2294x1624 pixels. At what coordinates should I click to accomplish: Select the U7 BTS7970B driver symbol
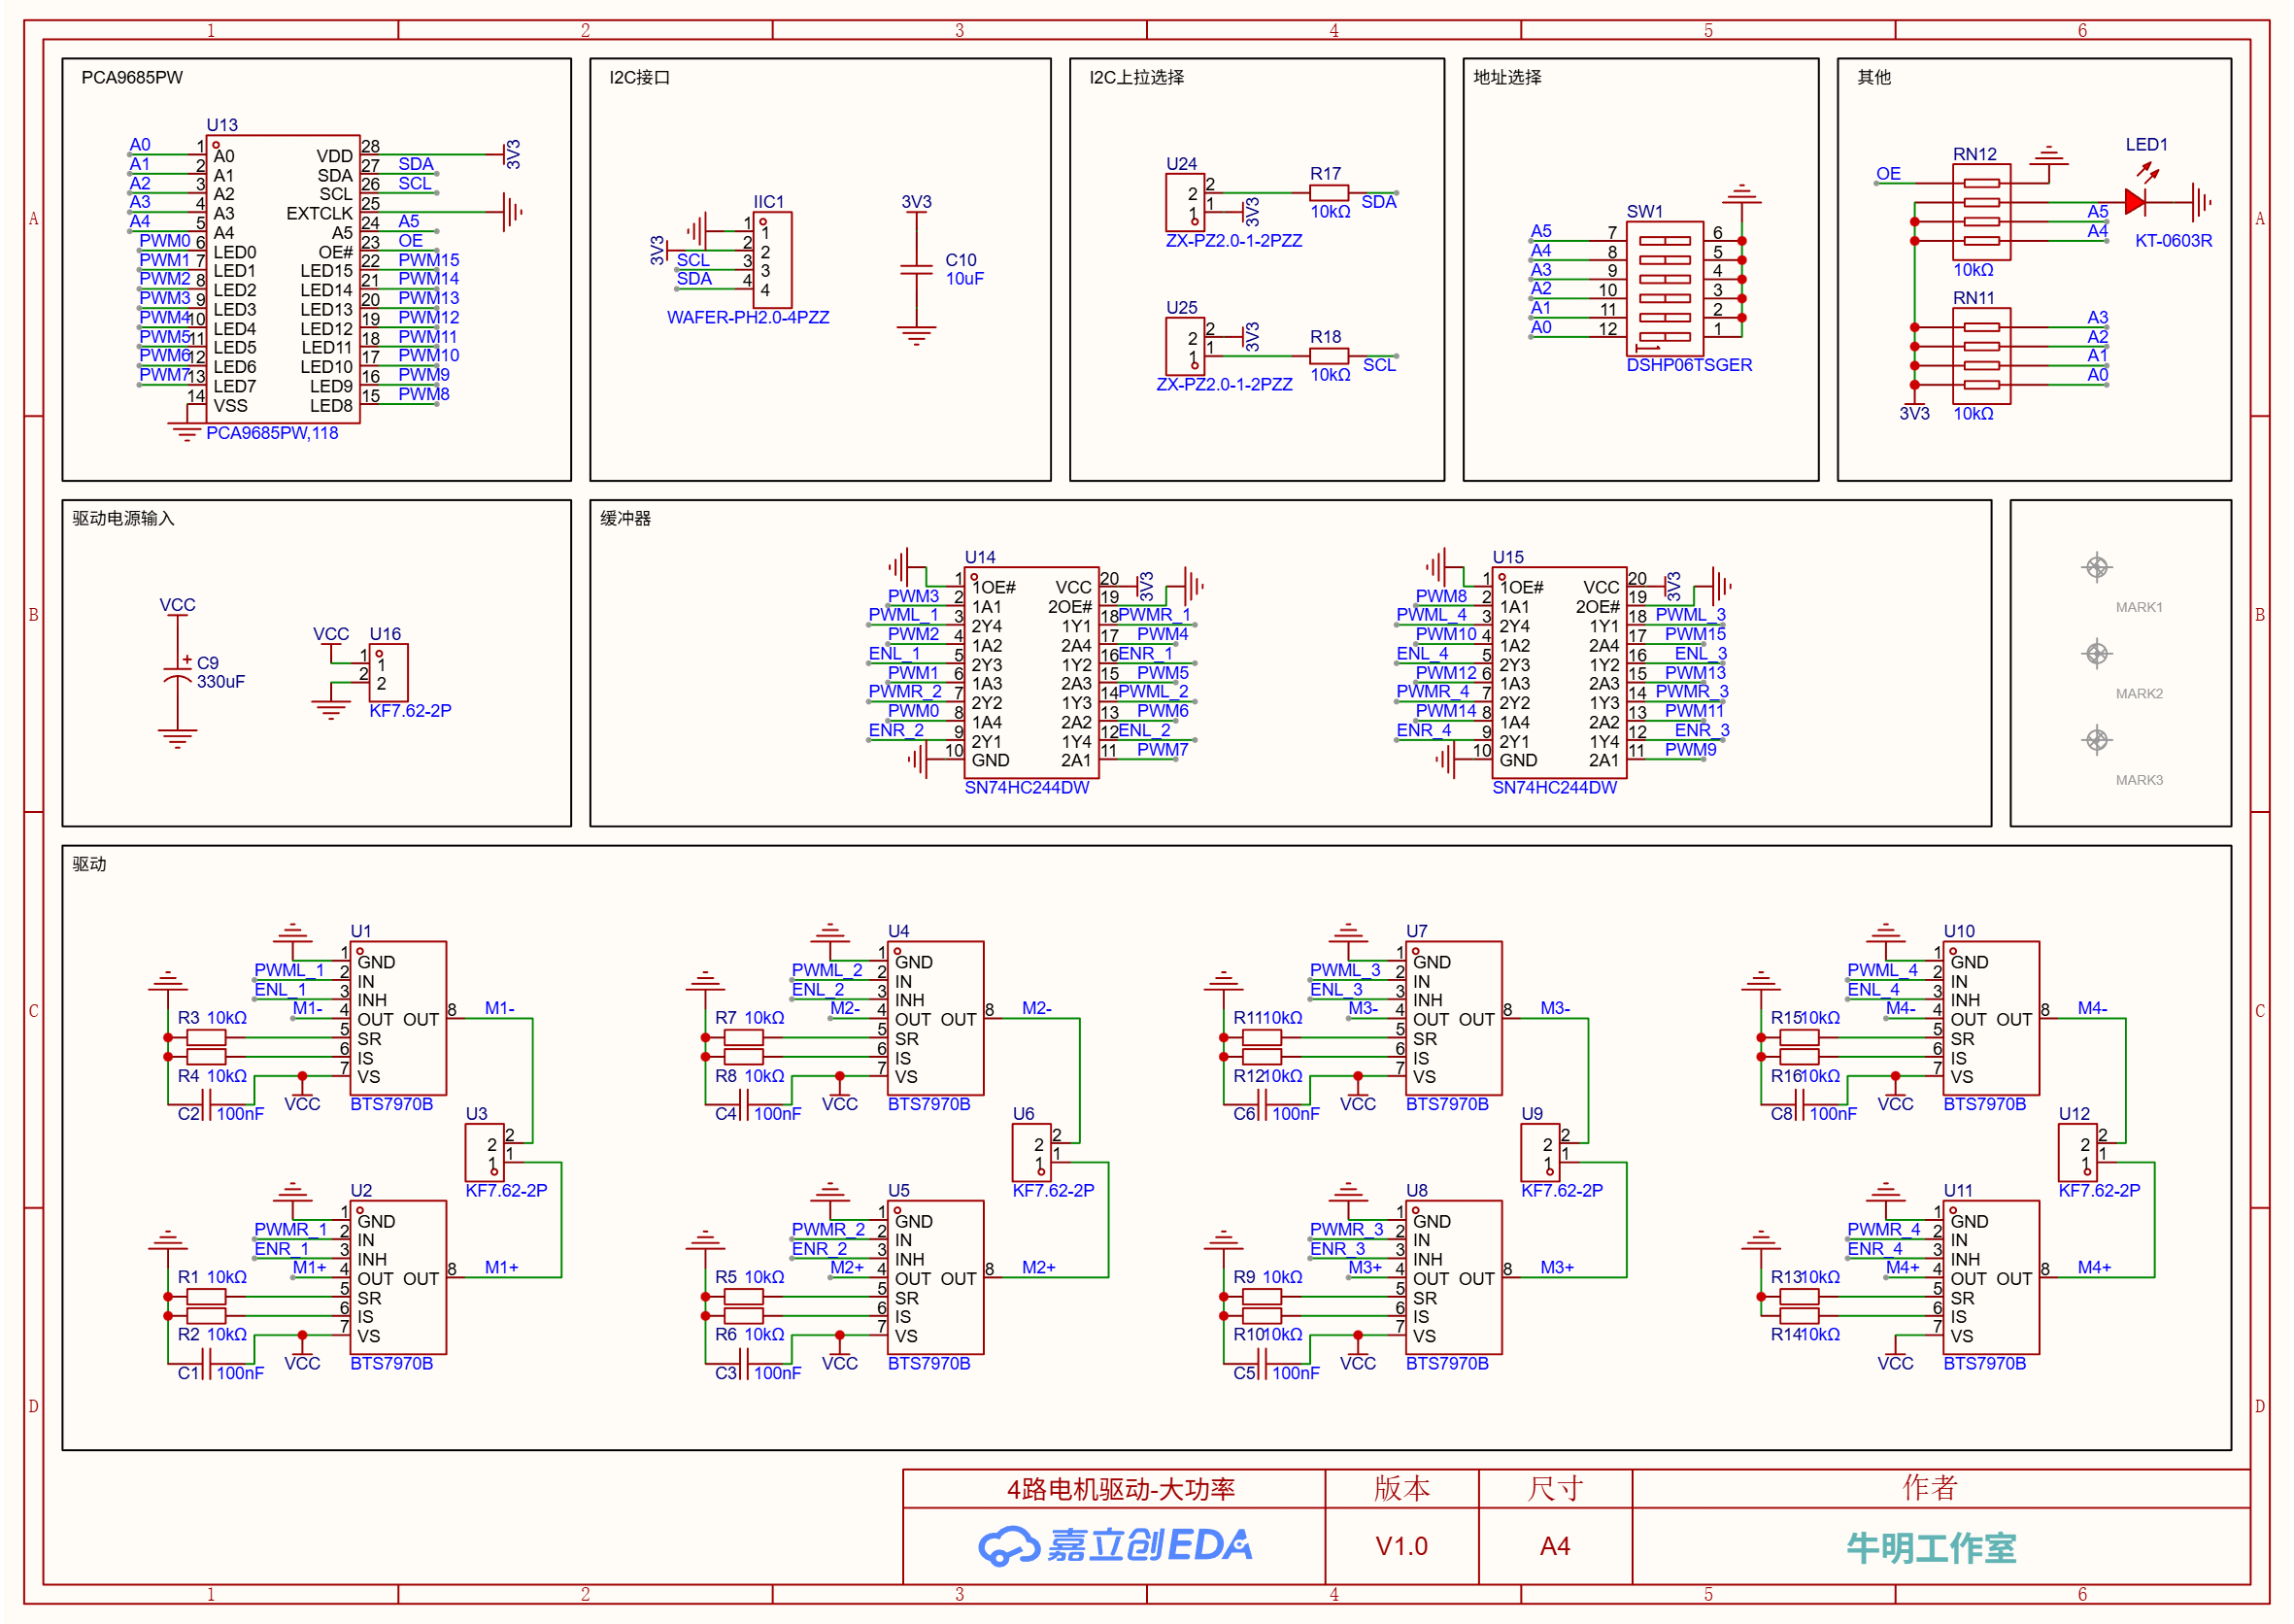pyautogui.click(x=1453, y=1018)
